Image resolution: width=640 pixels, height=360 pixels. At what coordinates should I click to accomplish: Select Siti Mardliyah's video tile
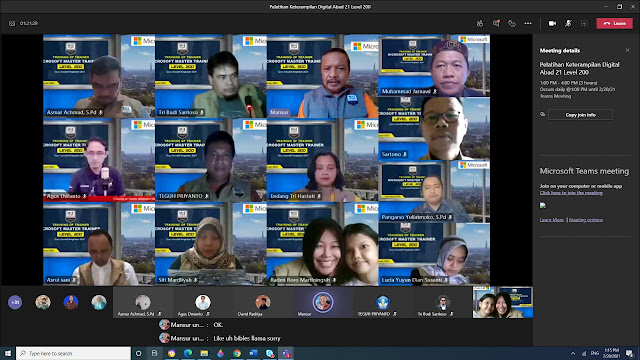pyautogui.click(x=211, y=244)
